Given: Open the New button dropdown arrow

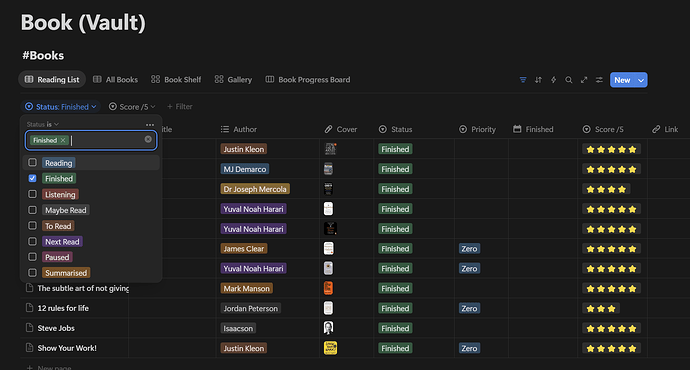Looking at the screenshot, I should (x=641, y=80).
